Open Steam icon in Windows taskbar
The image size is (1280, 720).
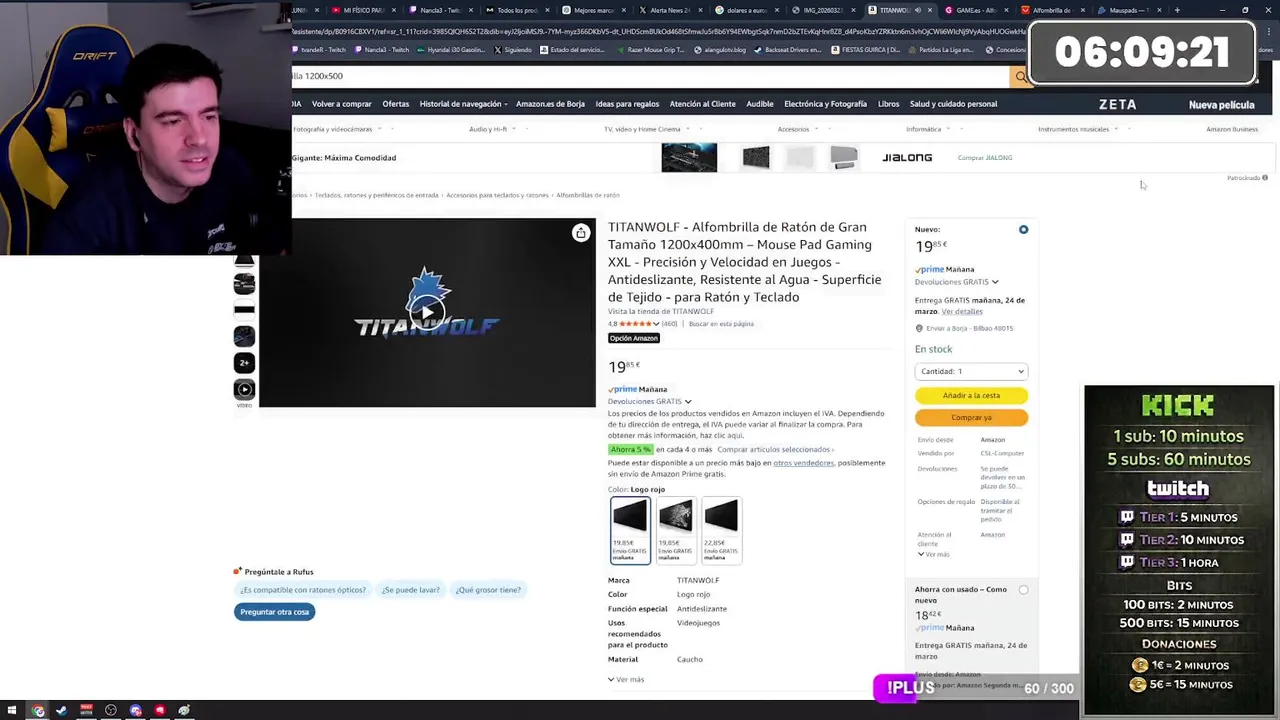62,711
